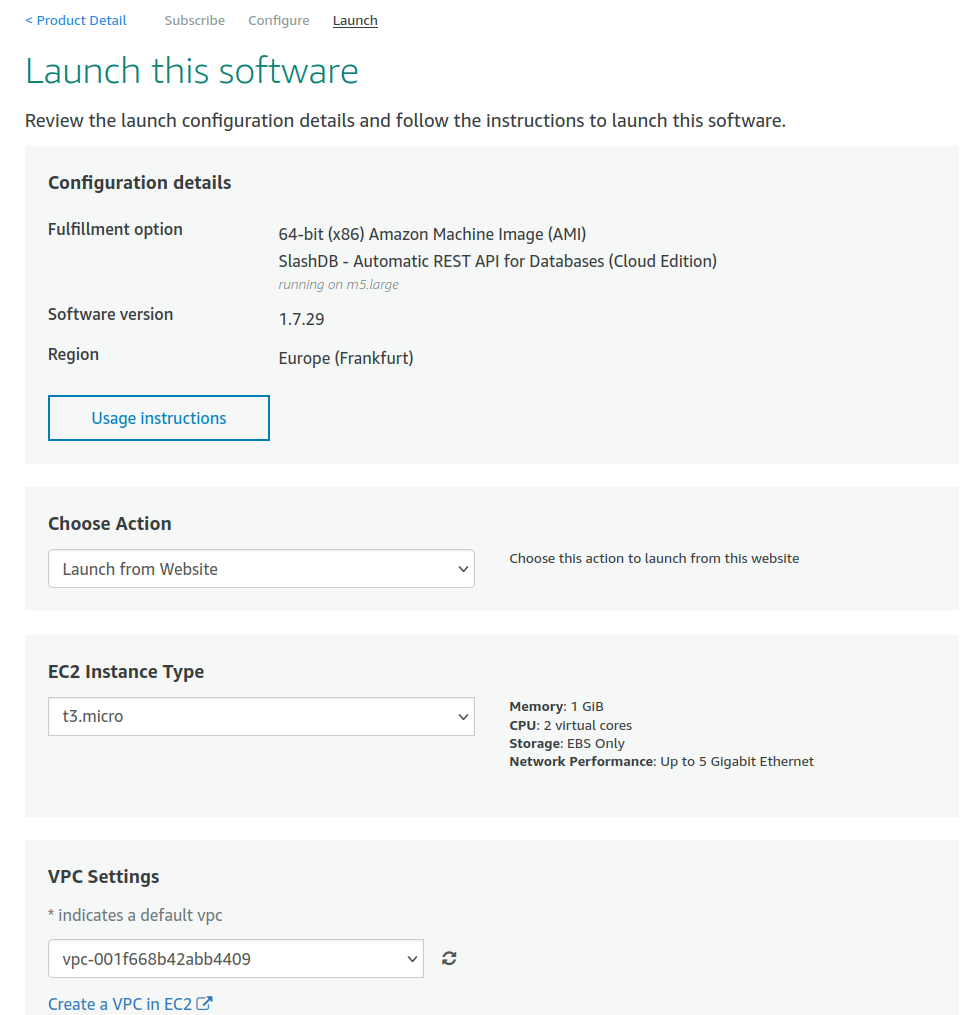970x1015 pixels.
Task: Click the Memory: 1 GiB spec line
Action: [556, 707]
